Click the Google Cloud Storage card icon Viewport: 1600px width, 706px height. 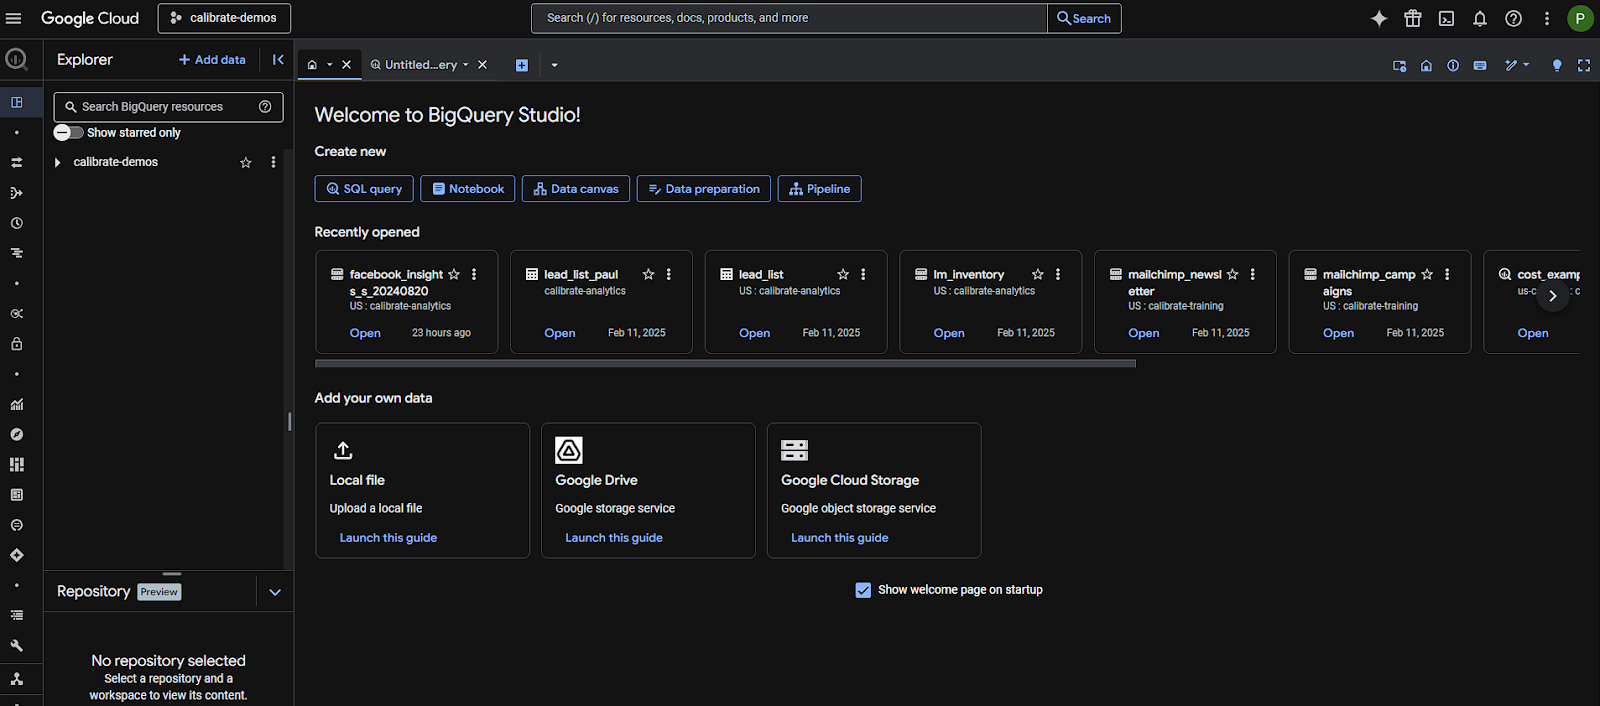[794, 450]
